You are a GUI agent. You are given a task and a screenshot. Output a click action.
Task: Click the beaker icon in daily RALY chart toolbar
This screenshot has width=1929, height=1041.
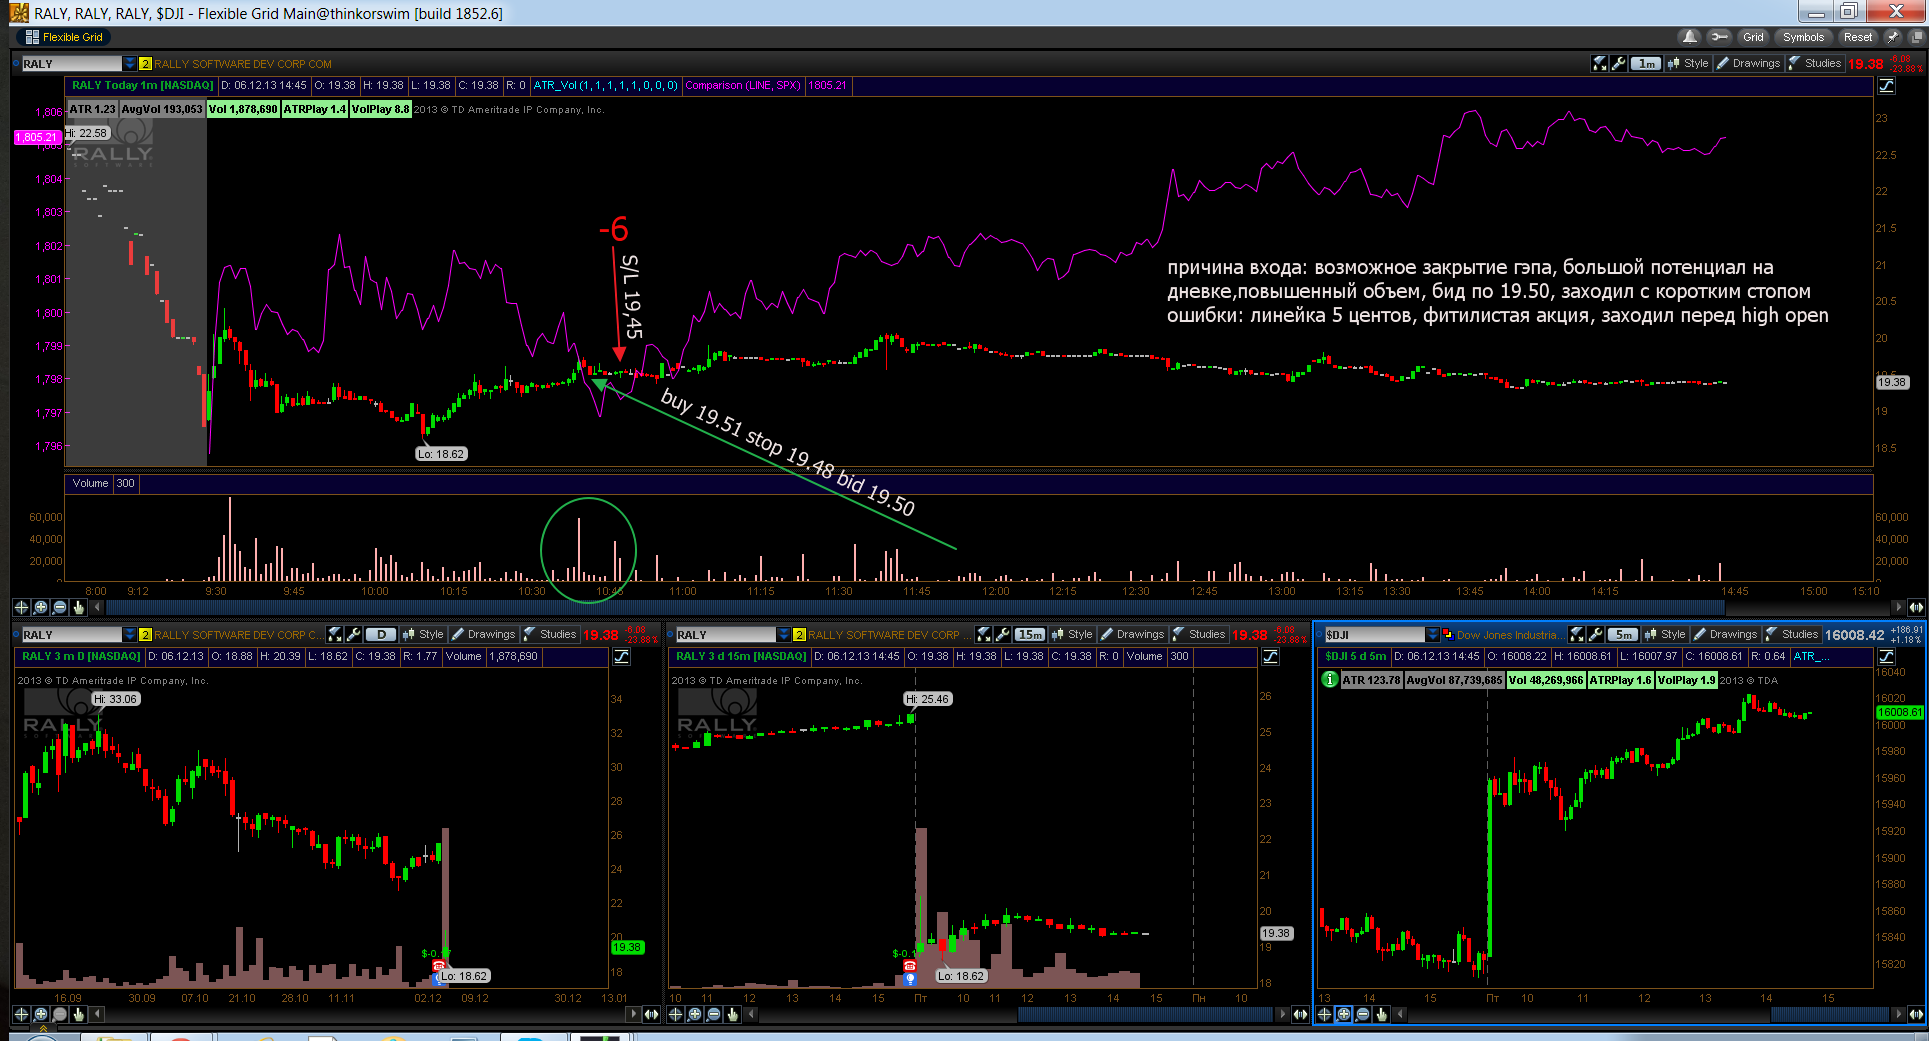pos(336,634)
